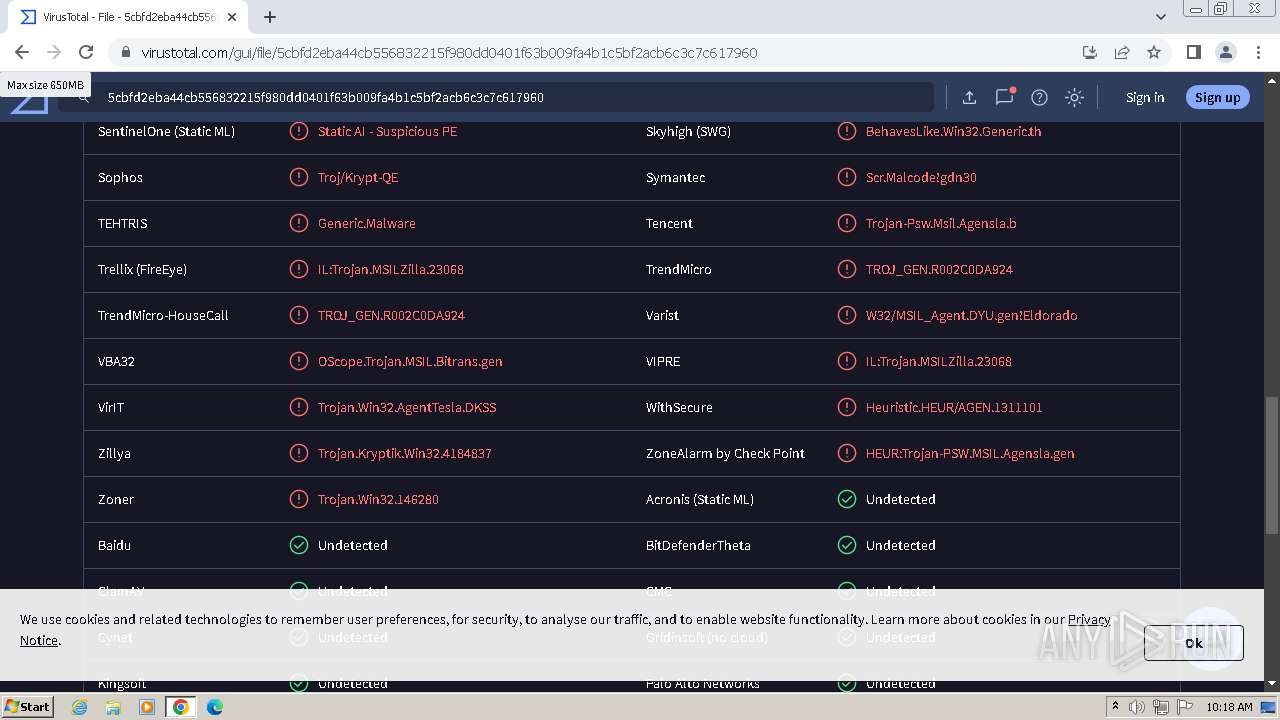Click the Acronis undetected check icon
This screenshot has height=720, width=1280.
point(846,499)
